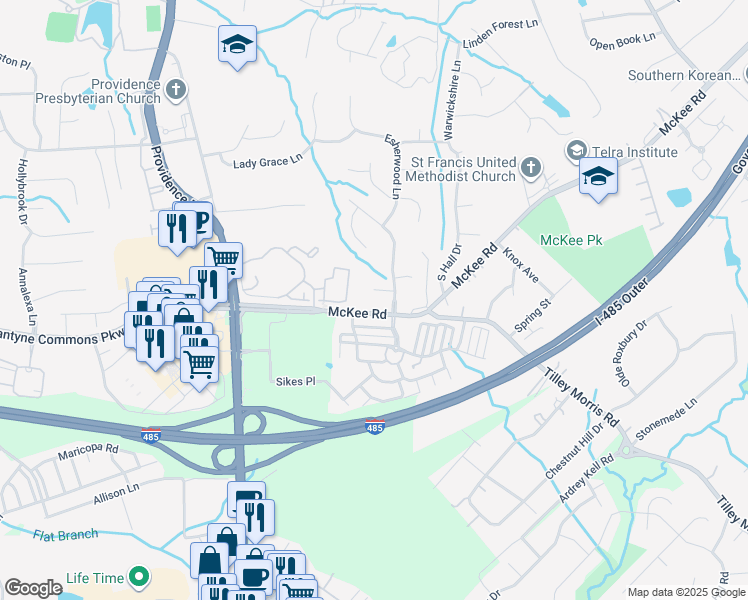Select the school marker below Telra Institute
748x600 pixels.
pos(598,177)
